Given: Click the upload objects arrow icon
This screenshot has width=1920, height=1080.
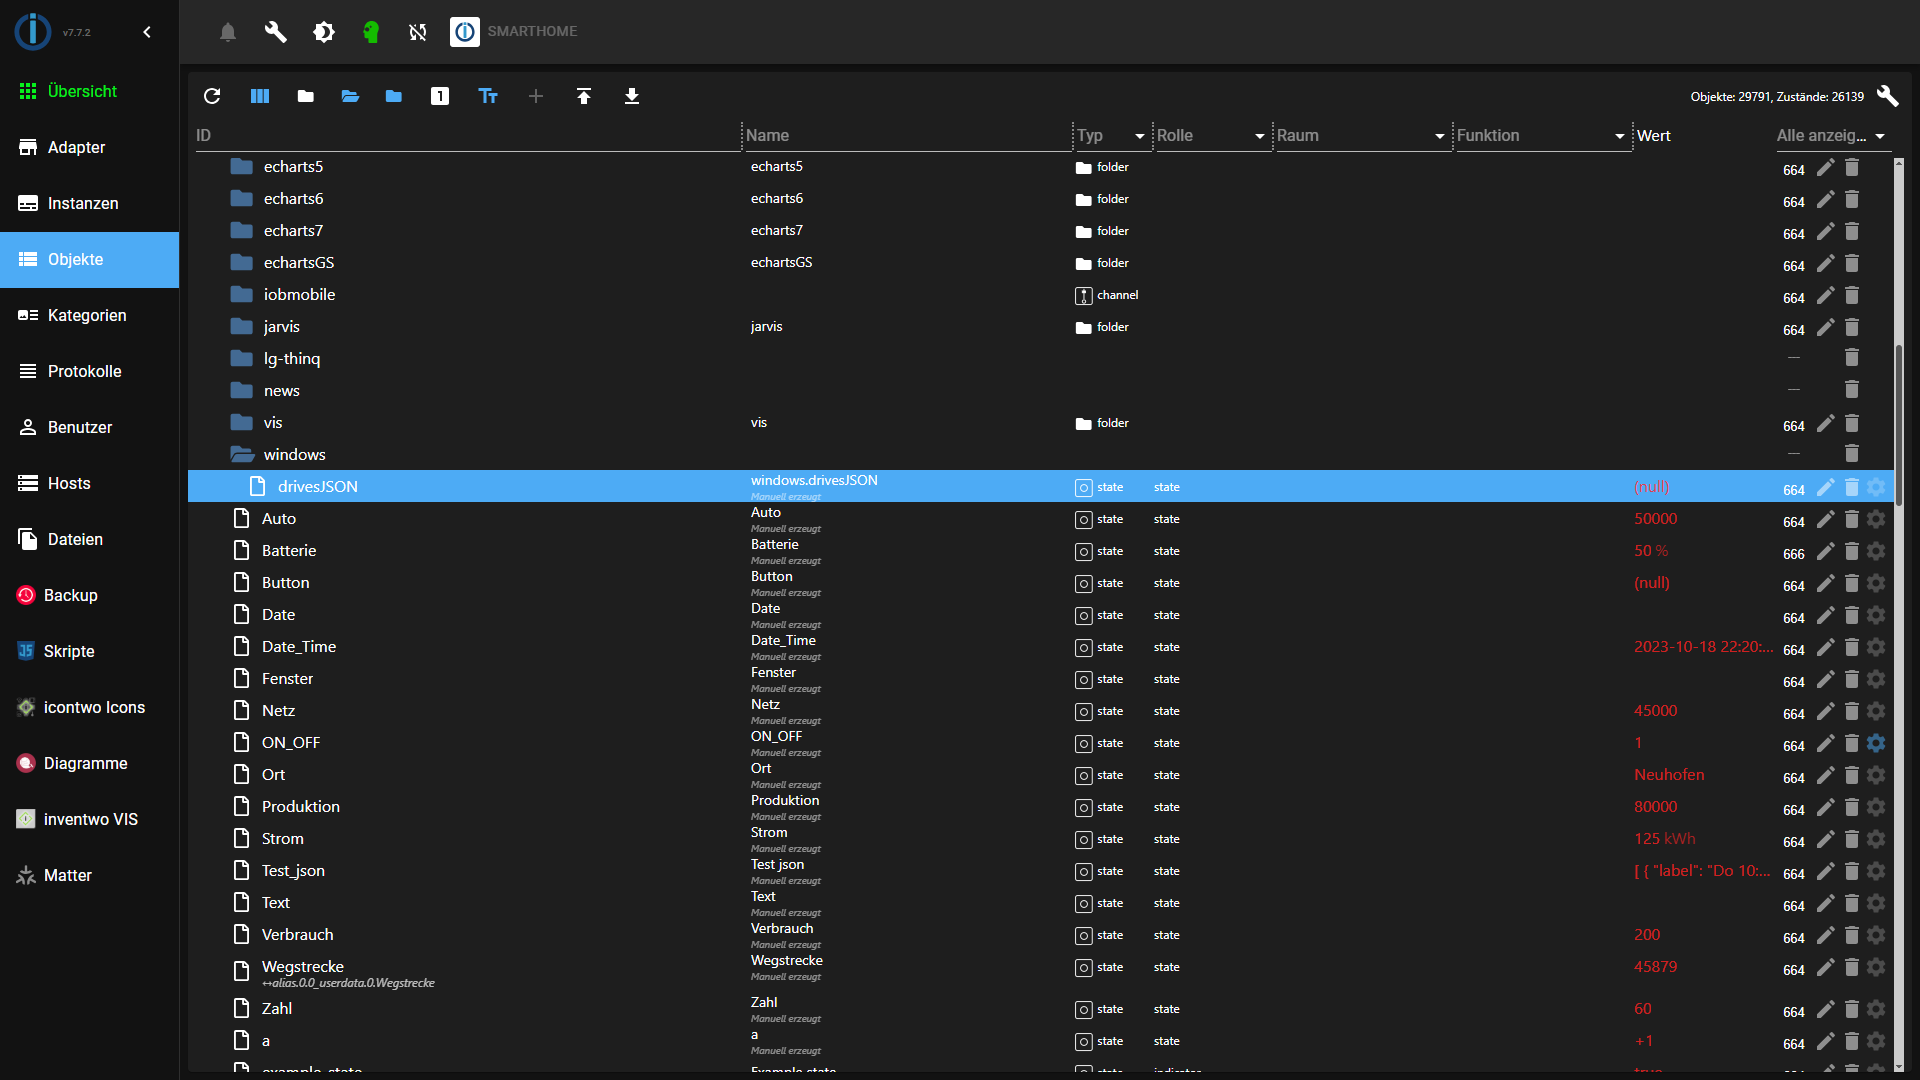Looking at the screenshot, I should pyautogui.click(x=584, y=96).
